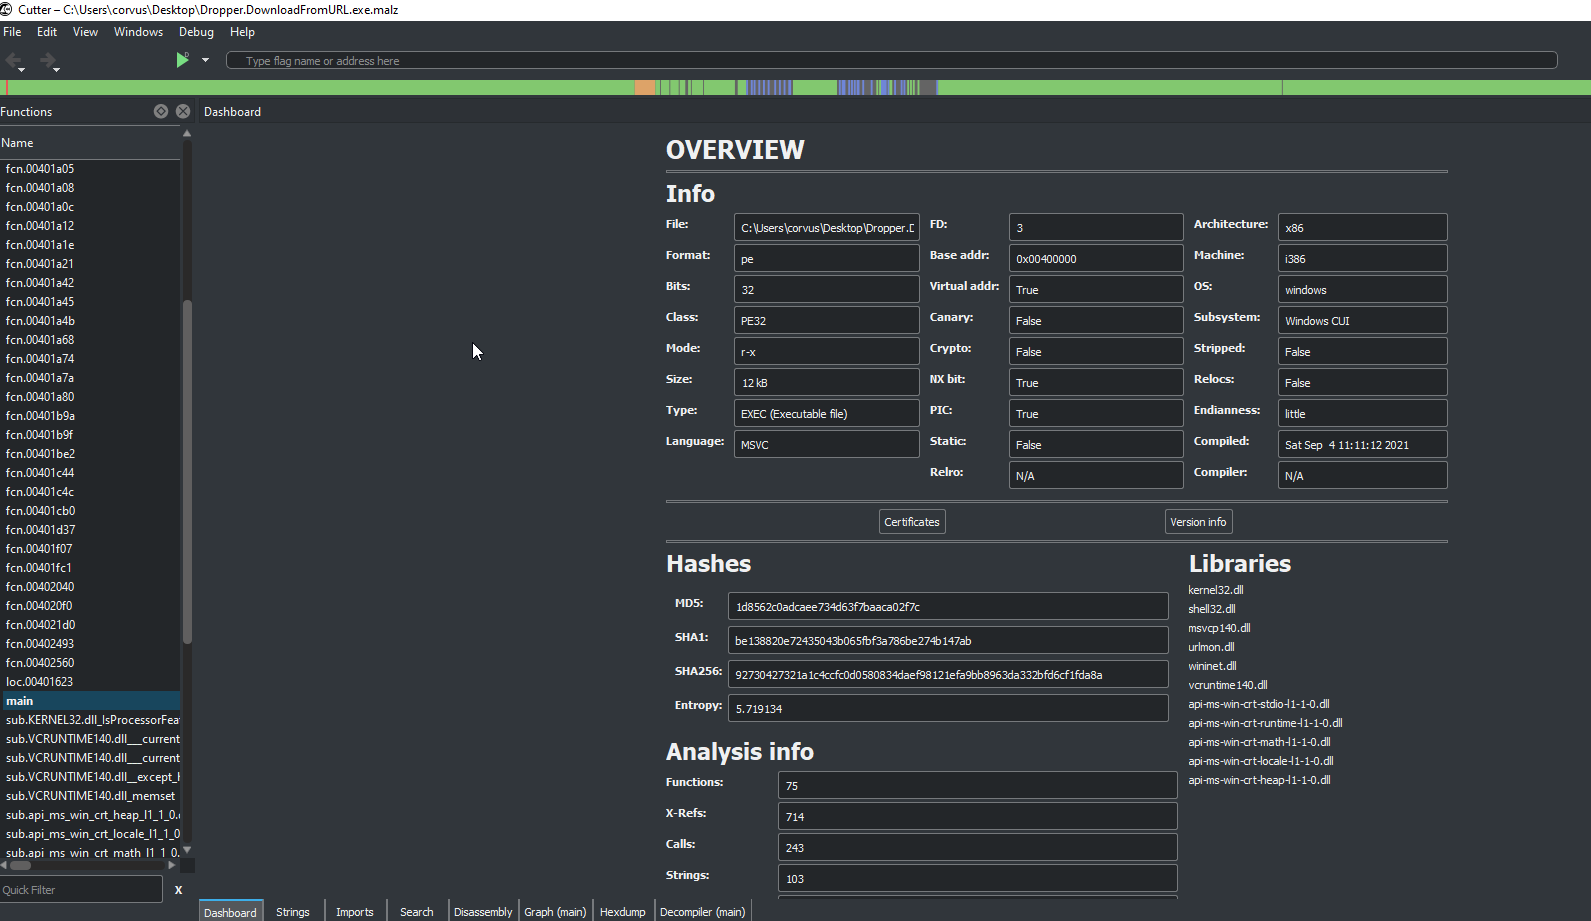Clear the Quick Filter with X
1591x921 pixels.
pos(179,890)
